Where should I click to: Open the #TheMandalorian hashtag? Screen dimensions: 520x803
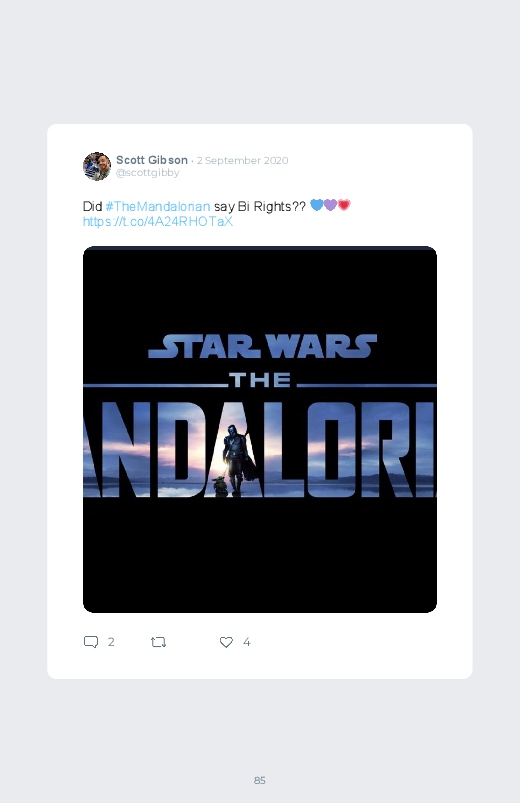tap(158, 206)
